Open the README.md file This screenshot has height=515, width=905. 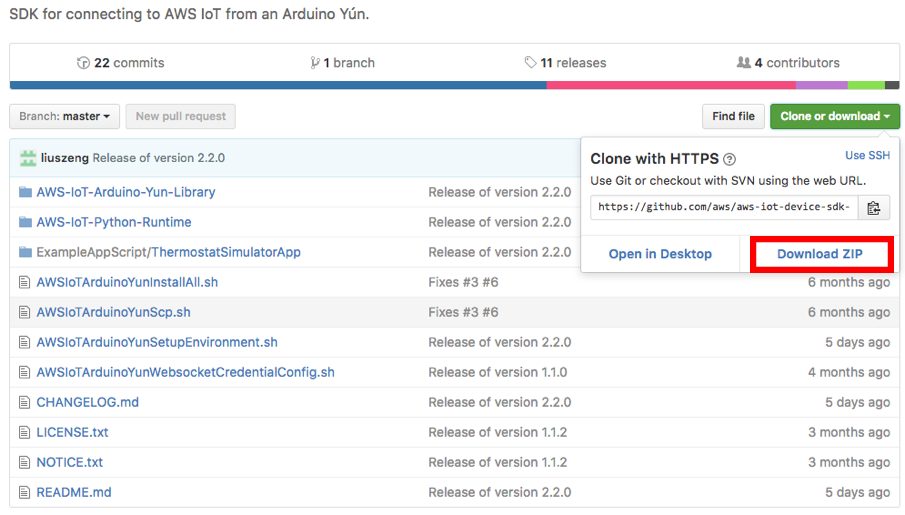coord(74,492)
